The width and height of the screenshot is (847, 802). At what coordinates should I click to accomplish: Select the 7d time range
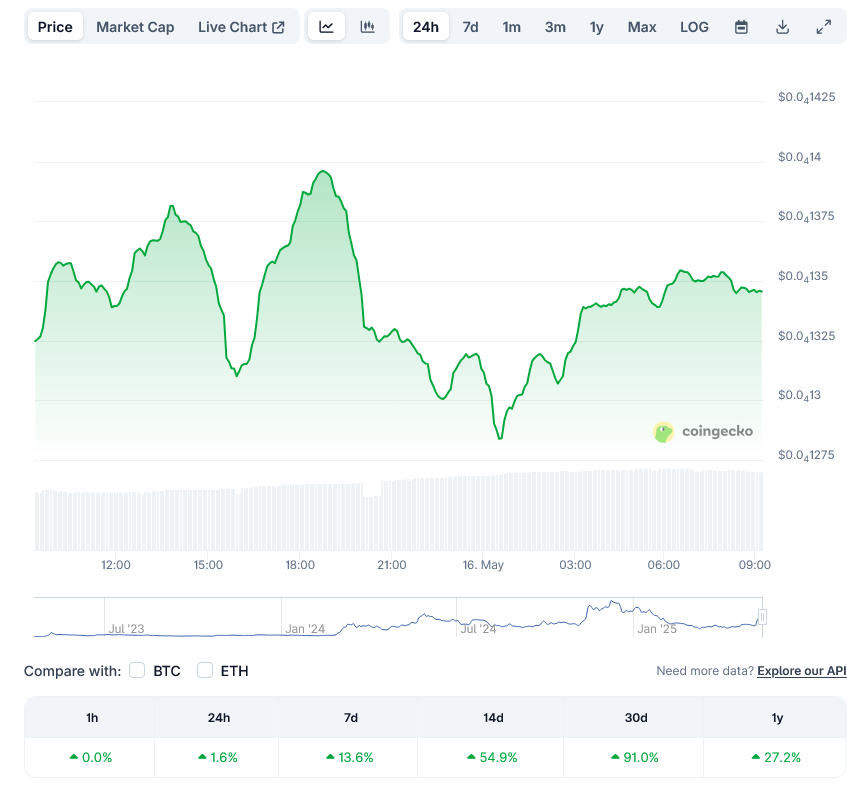click(x=470, y=27)
